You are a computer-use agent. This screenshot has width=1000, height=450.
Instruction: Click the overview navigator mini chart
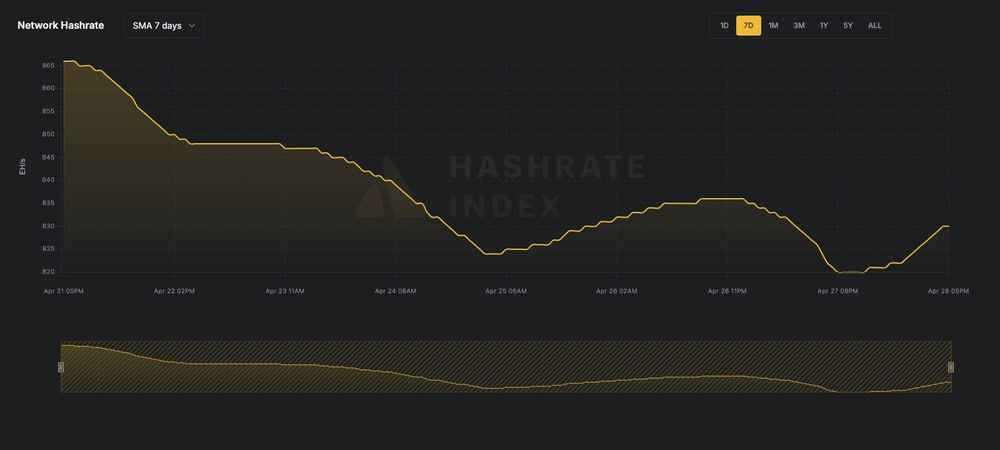click(x=506, y=367)
